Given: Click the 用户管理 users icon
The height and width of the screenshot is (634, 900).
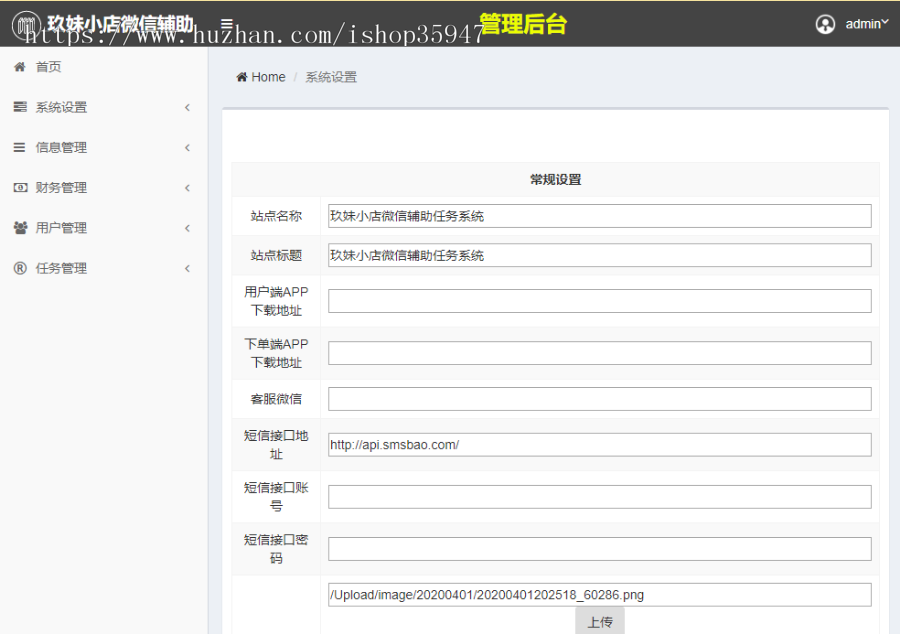Looking at the screenshot, I should 19,228.
